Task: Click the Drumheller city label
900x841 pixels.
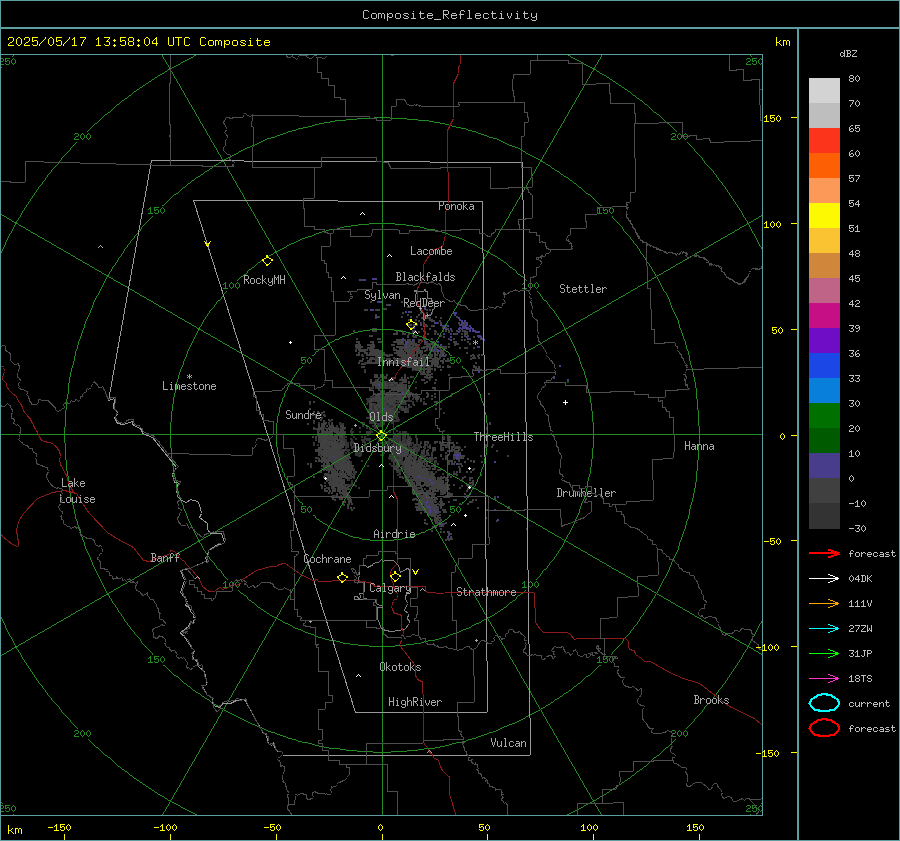Action: (x=586, y=493)
